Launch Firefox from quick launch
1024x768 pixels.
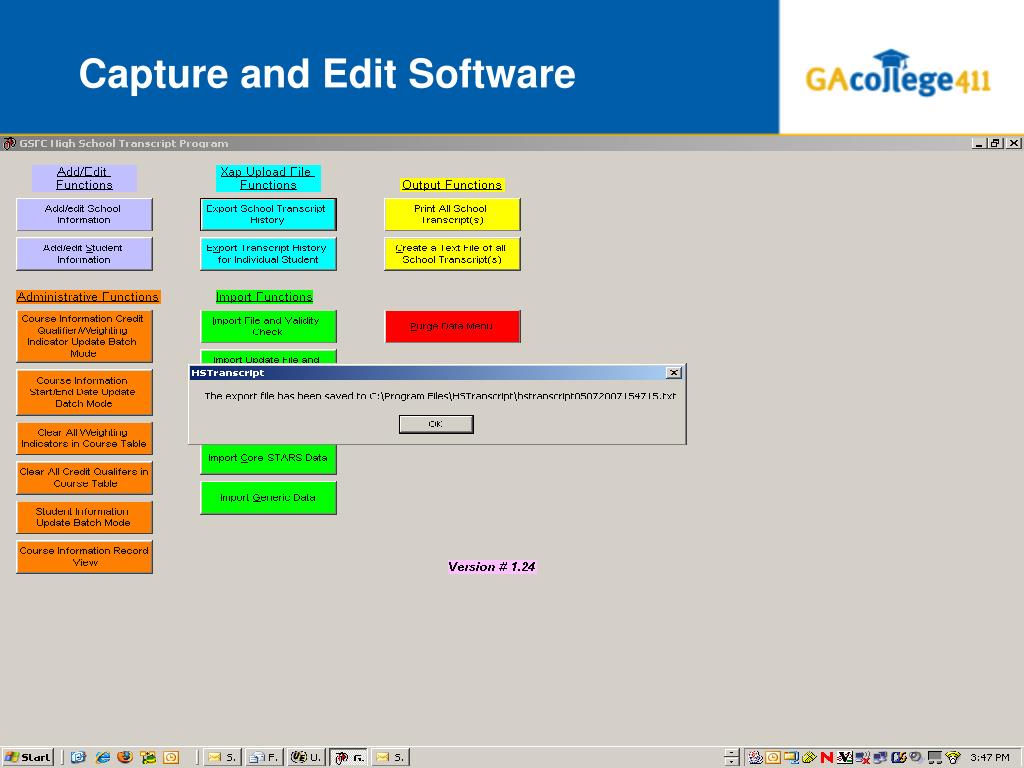pyautogui.click(x=125, y=757)
